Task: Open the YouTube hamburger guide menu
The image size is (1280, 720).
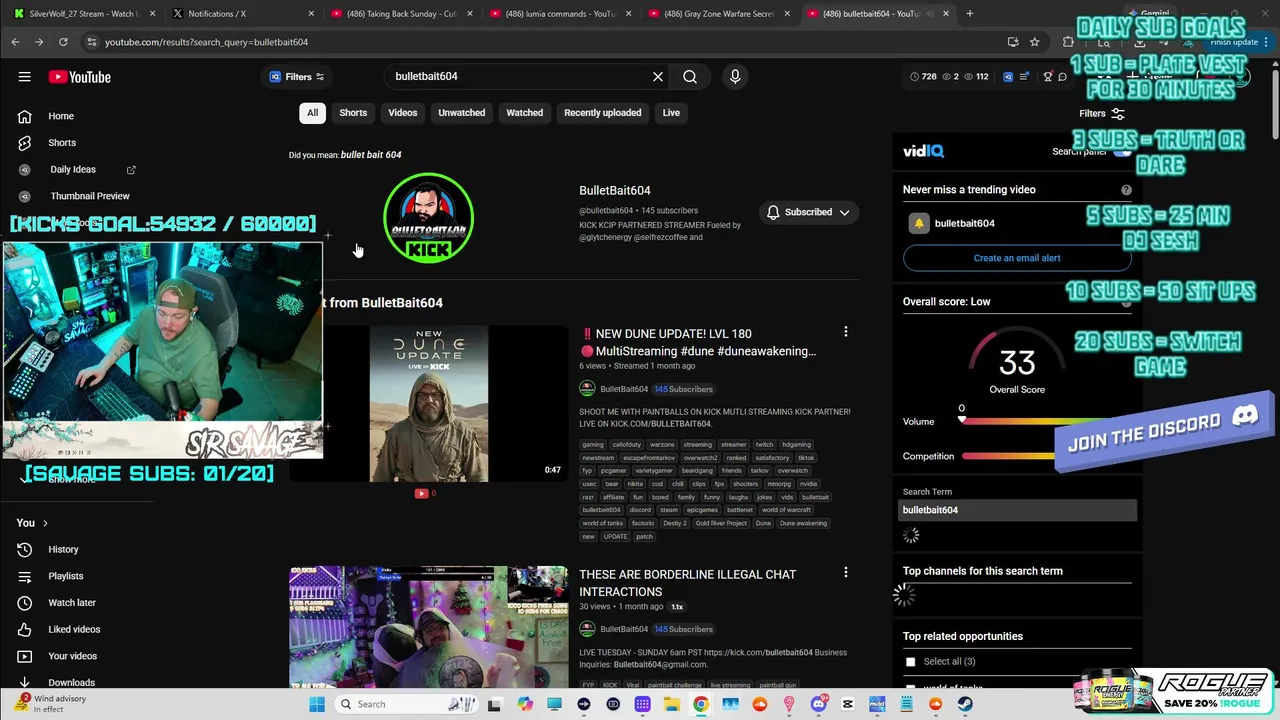Action: (x=24, y=77)
